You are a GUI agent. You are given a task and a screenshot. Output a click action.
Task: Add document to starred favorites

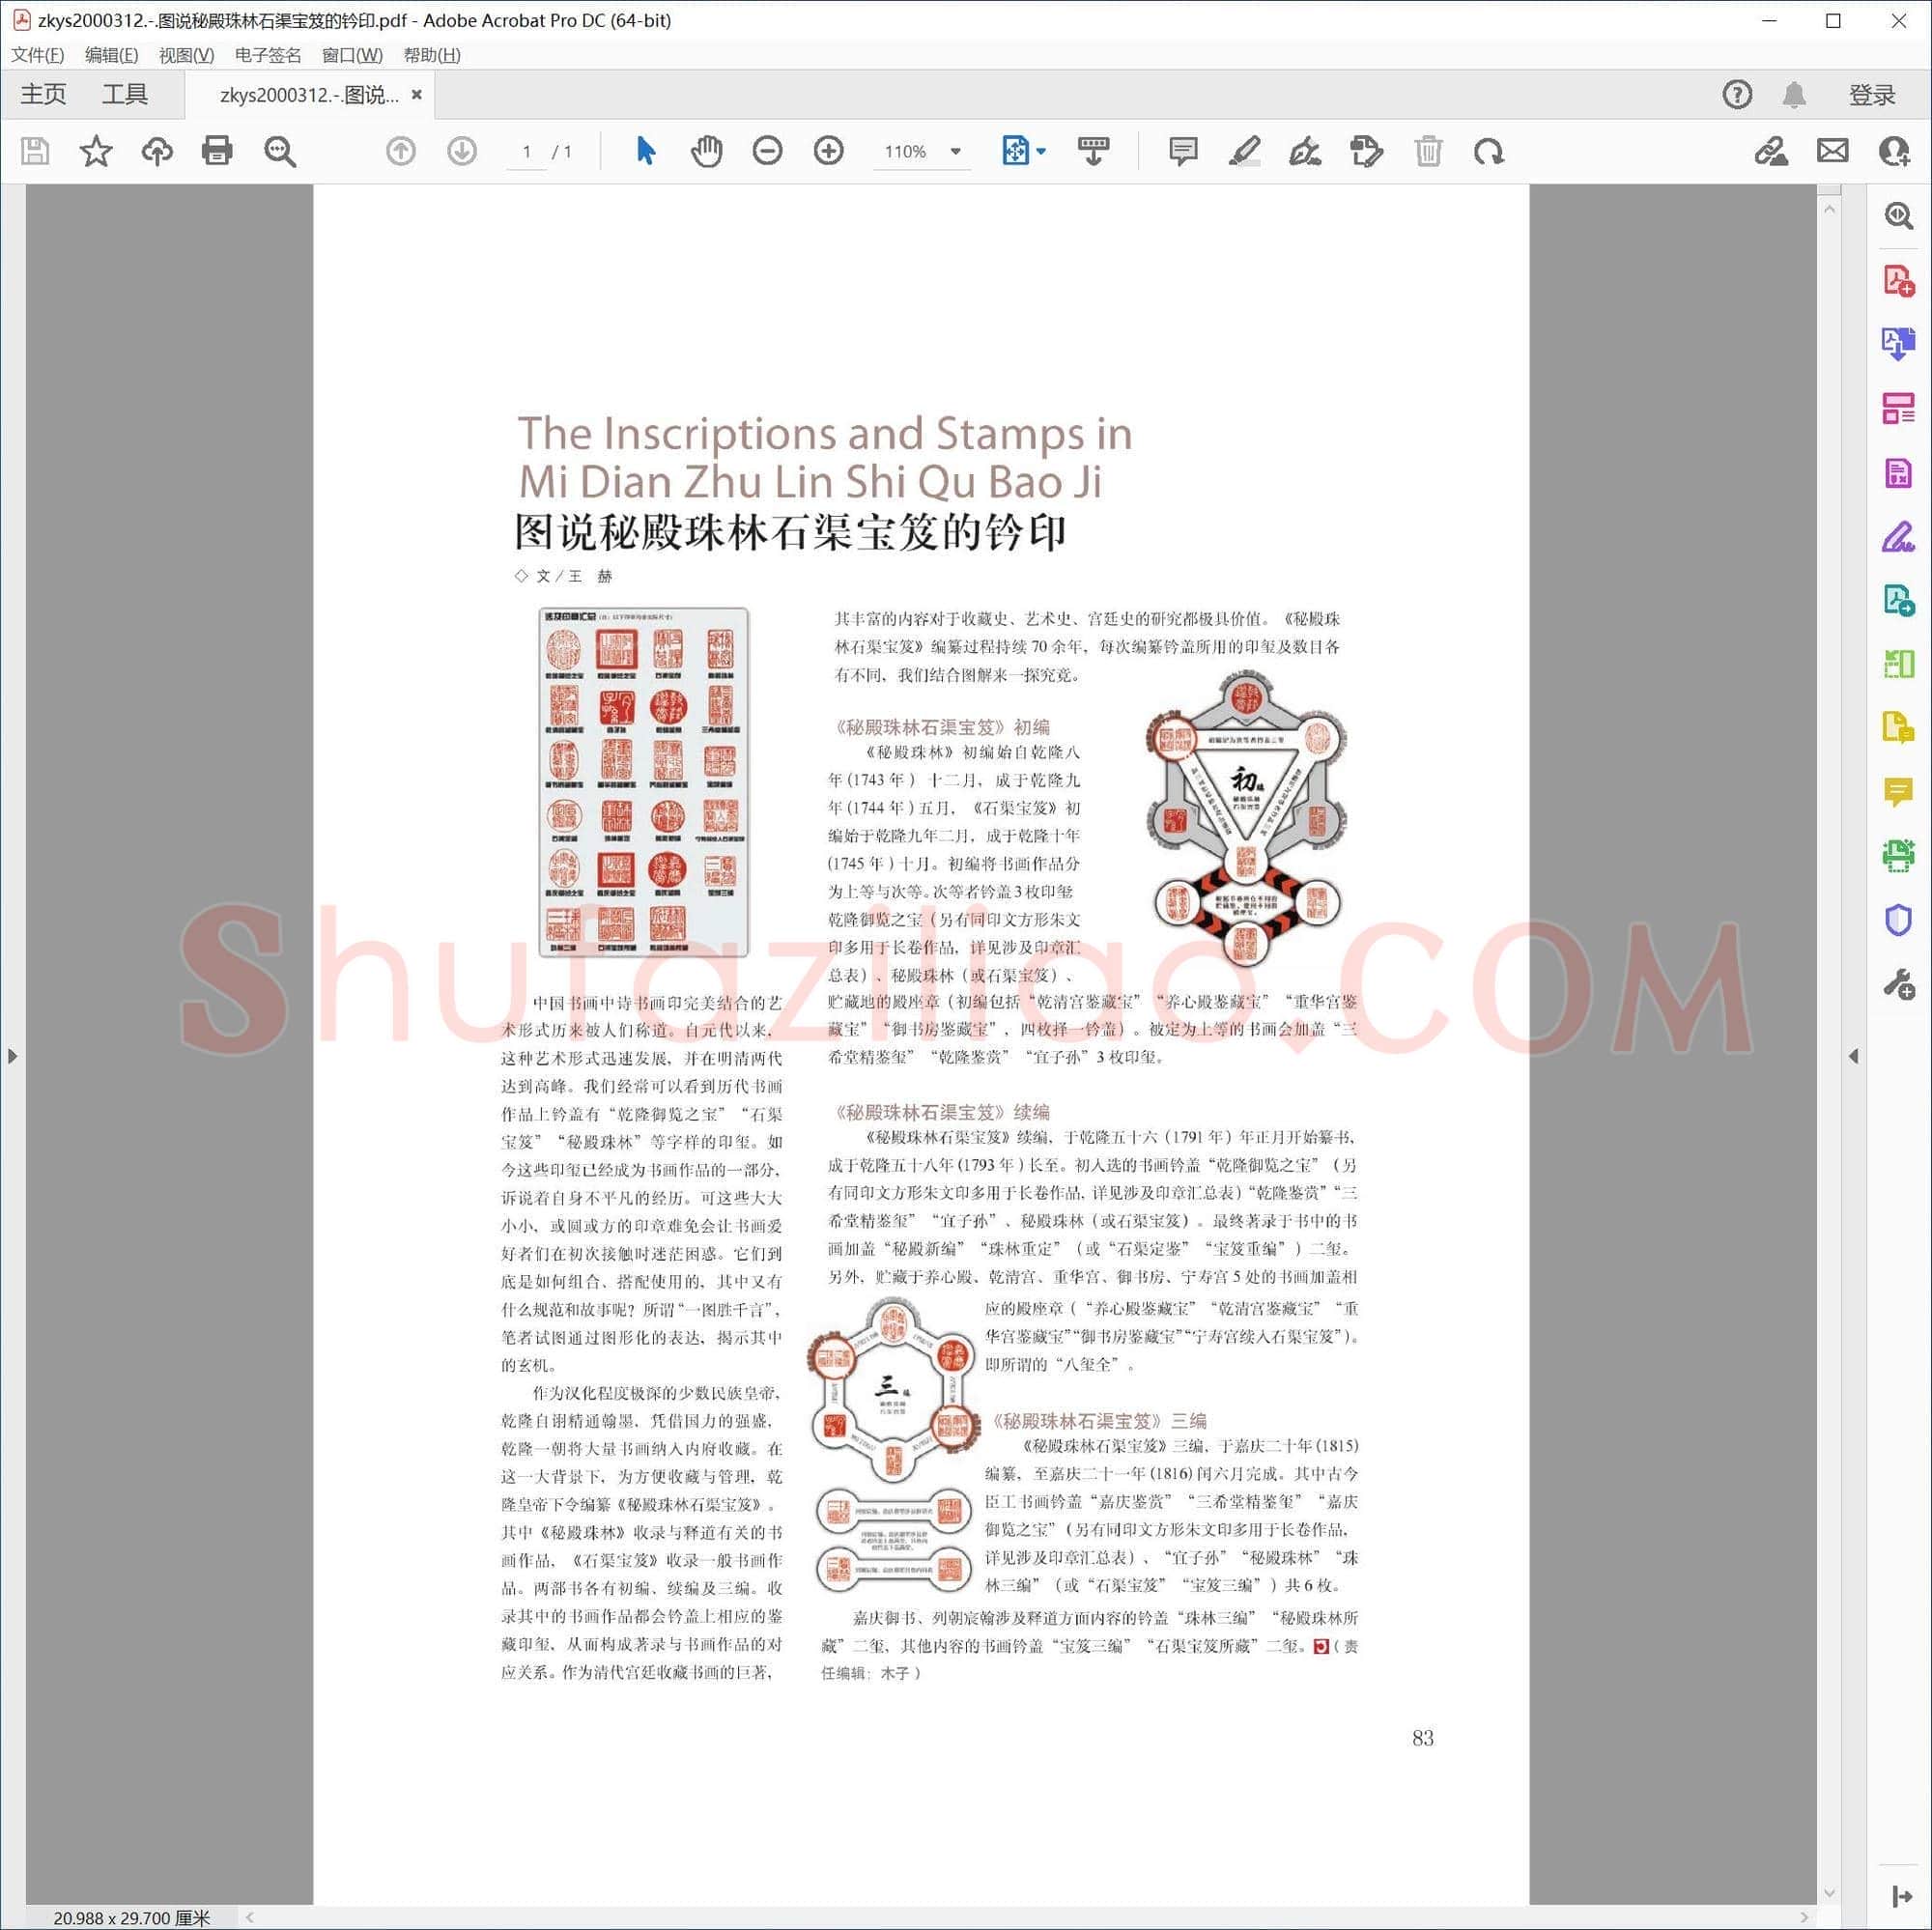pyautogui.click(x=96, y=152)
